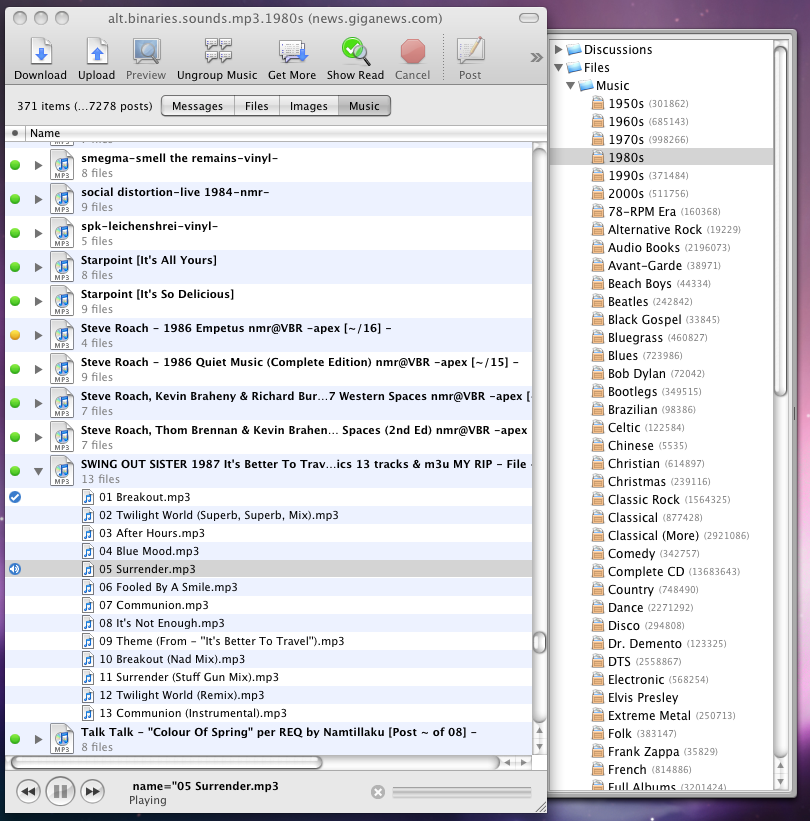Image resolution: width=810 pixels, height=821 pixels.
Task: Open the Frank Zappa newsgroup
Action: tap(661, 751)
